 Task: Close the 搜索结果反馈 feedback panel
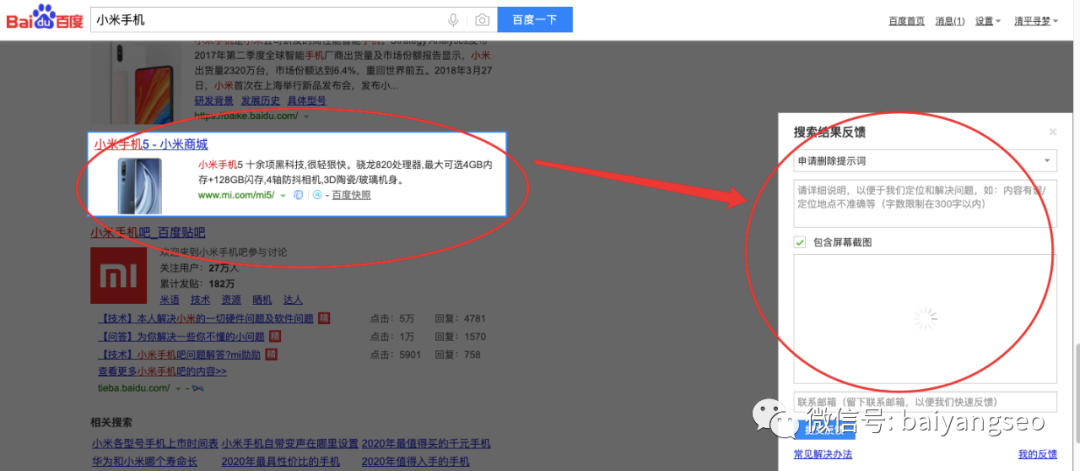click(x=1052, y=132)
